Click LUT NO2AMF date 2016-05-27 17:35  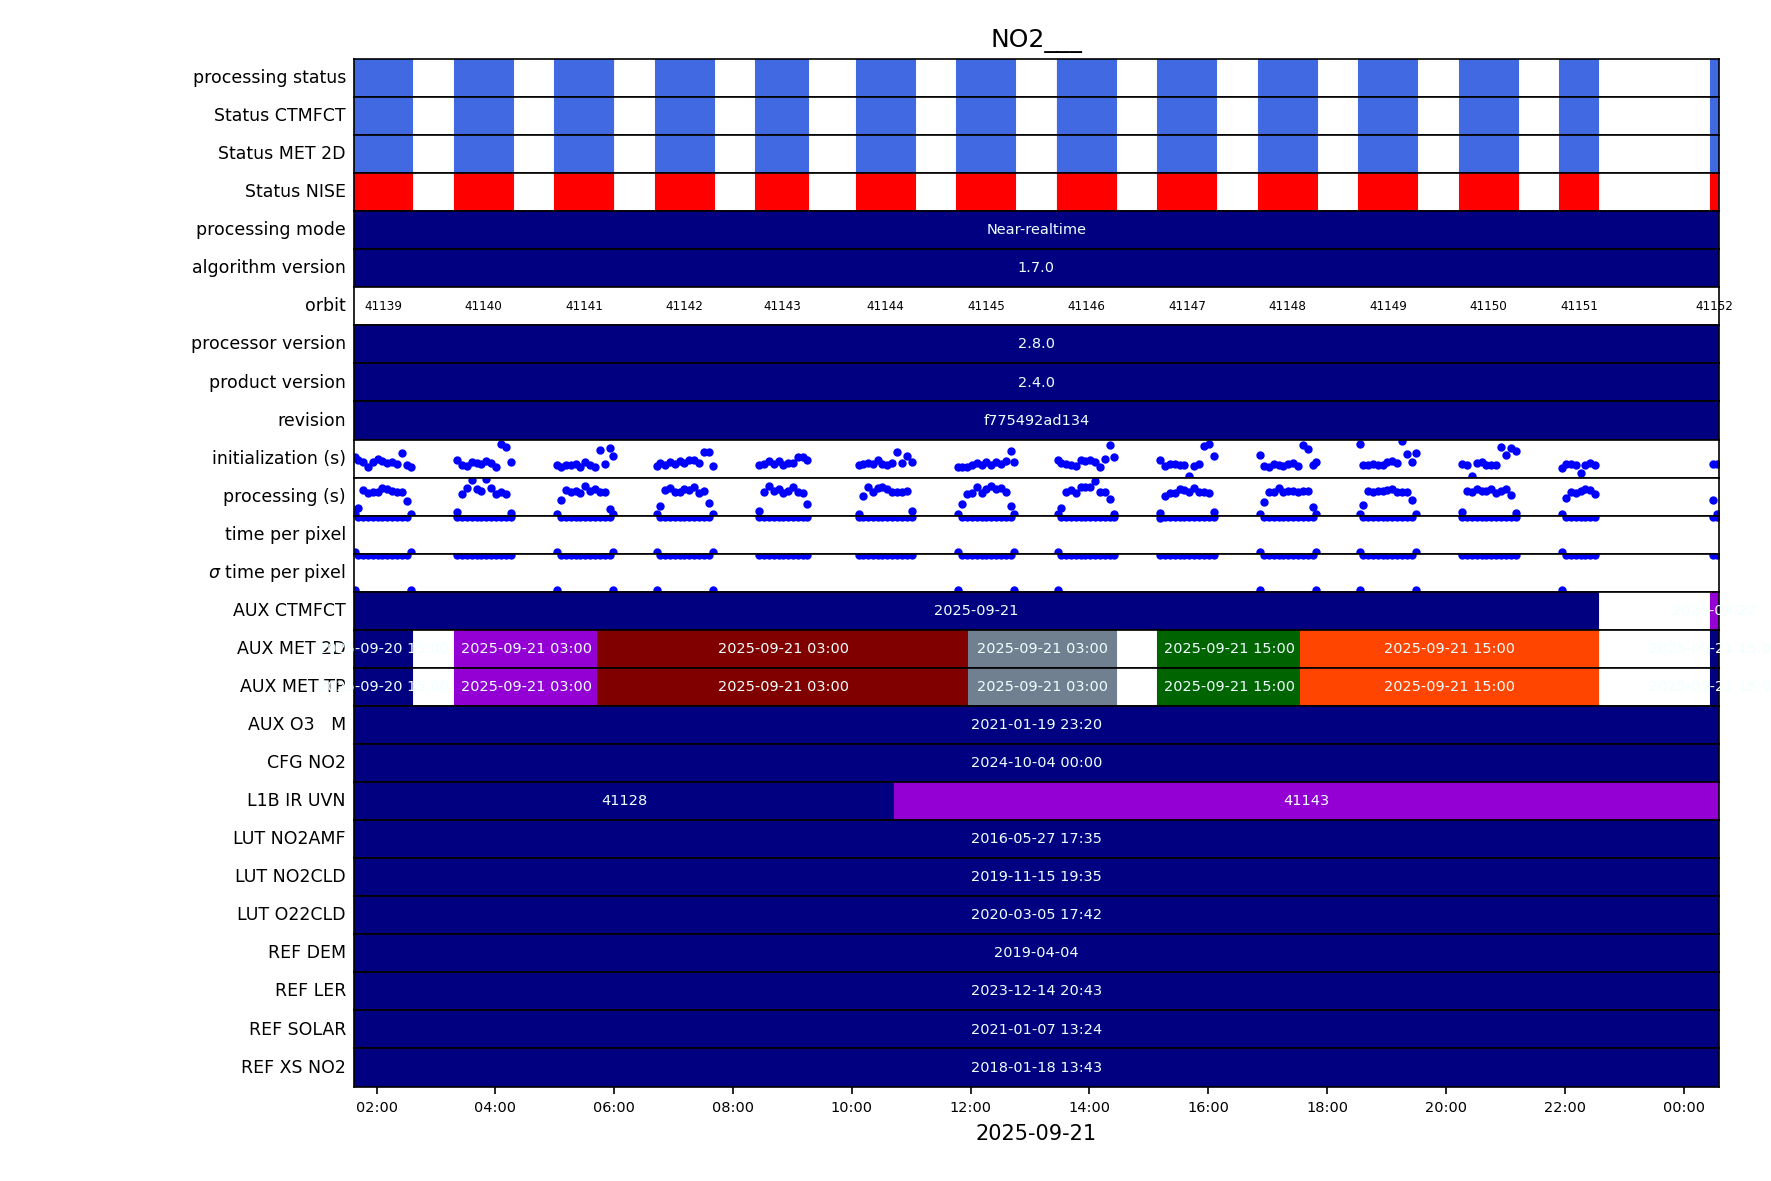(1035, 839)
